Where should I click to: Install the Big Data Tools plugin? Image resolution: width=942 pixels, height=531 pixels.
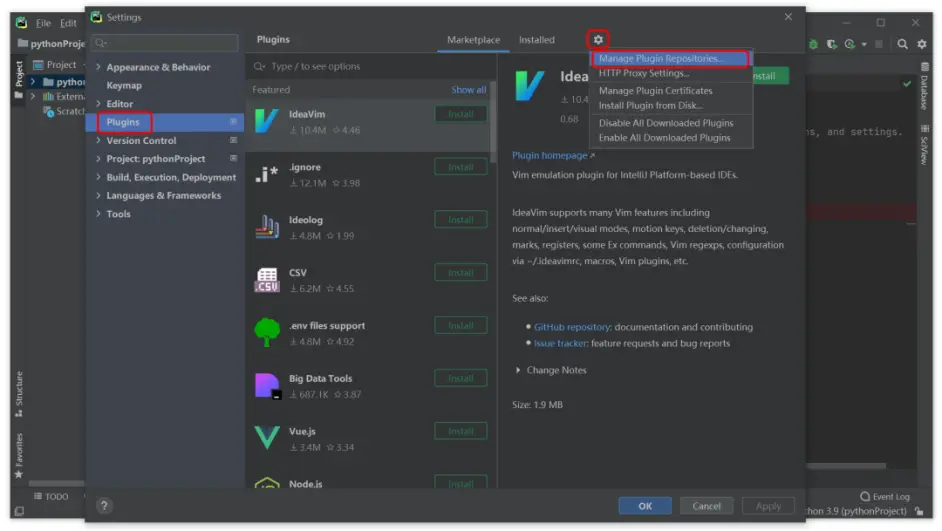pyautogui.click(x=461, y=378)
